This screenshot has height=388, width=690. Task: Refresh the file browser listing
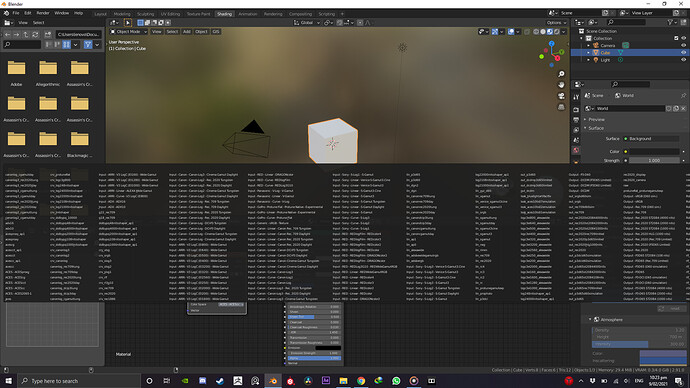pyautogui.click(x=35, y=34)
